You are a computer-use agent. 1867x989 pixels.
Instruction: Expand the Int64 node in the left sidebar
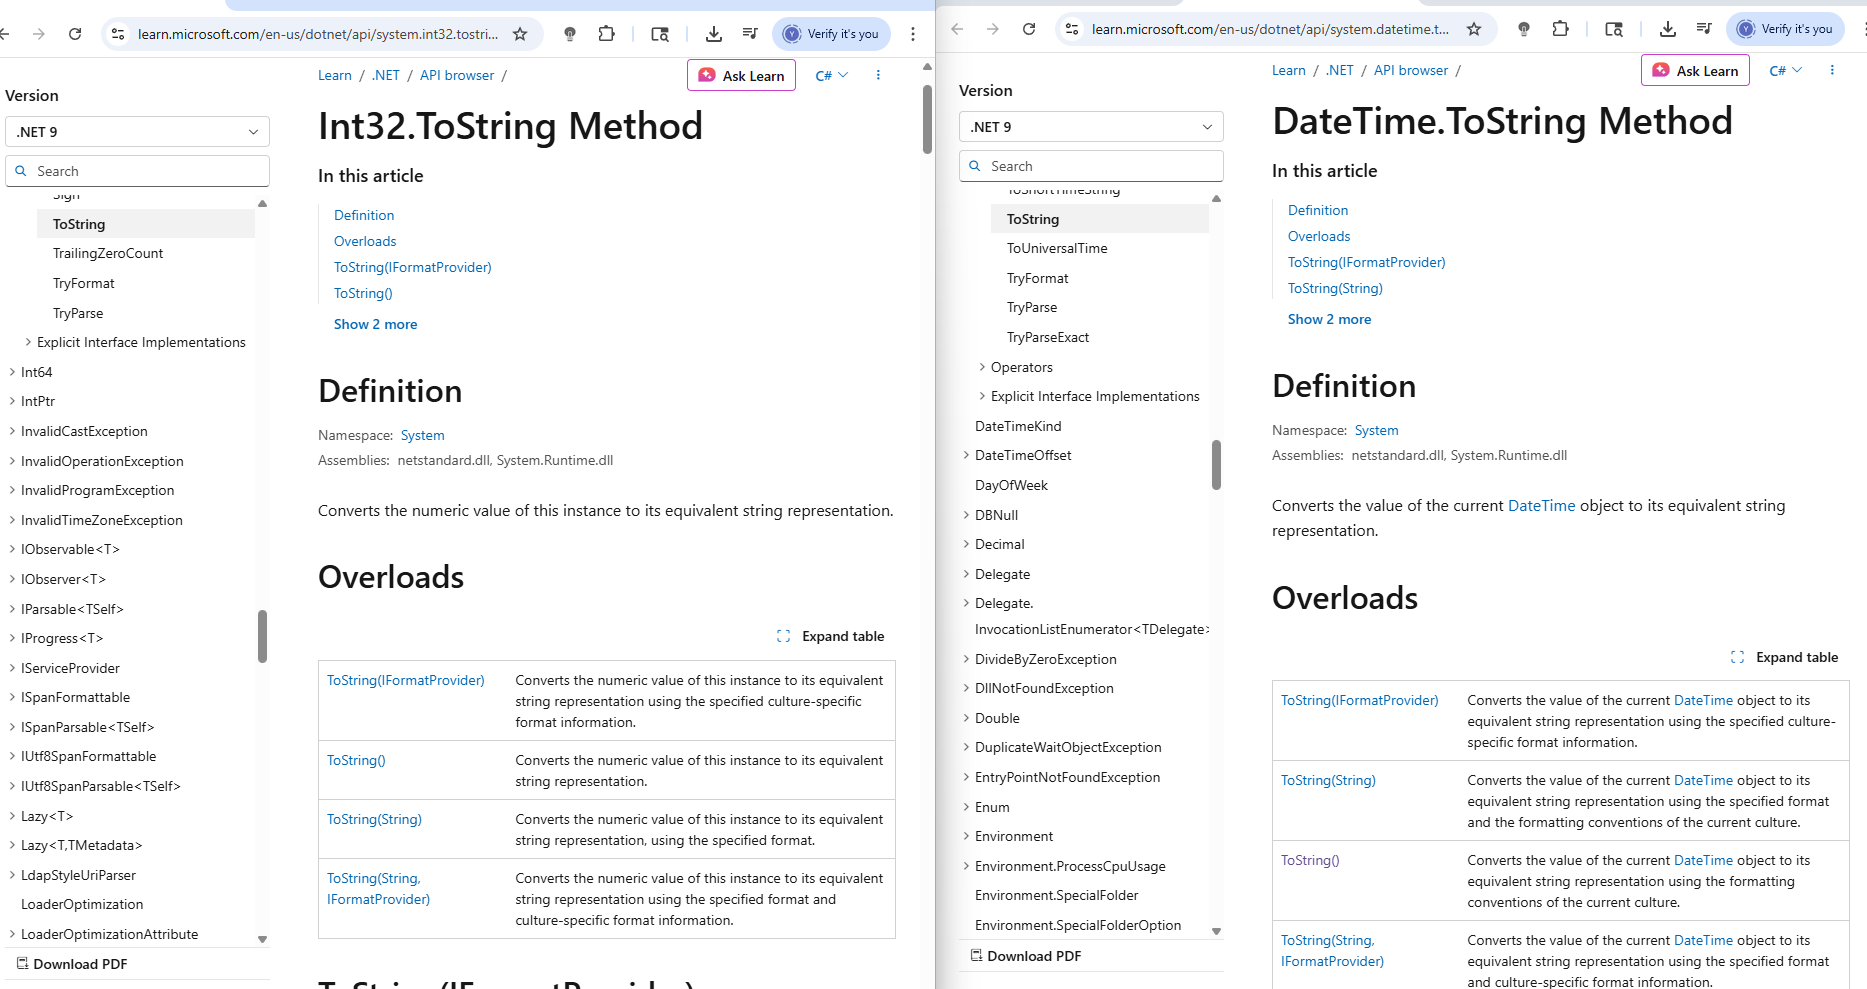point(12,372)
